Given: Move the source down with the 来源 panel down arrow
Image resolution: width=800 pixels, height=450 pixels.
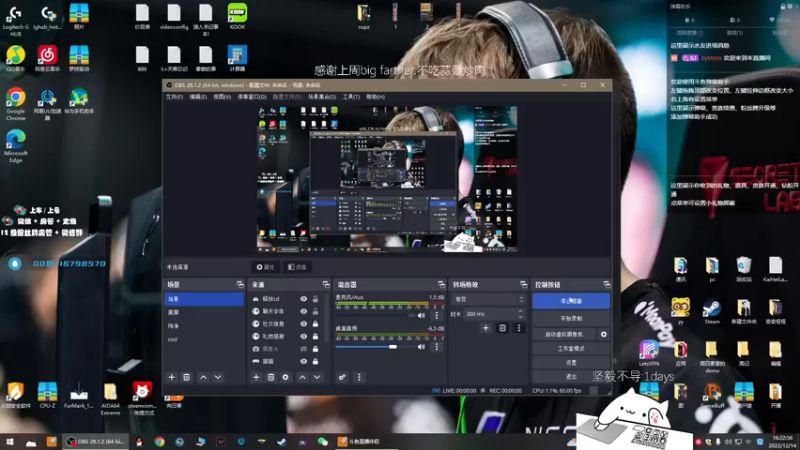Looking at the screenshot, I should coord(317,377).
